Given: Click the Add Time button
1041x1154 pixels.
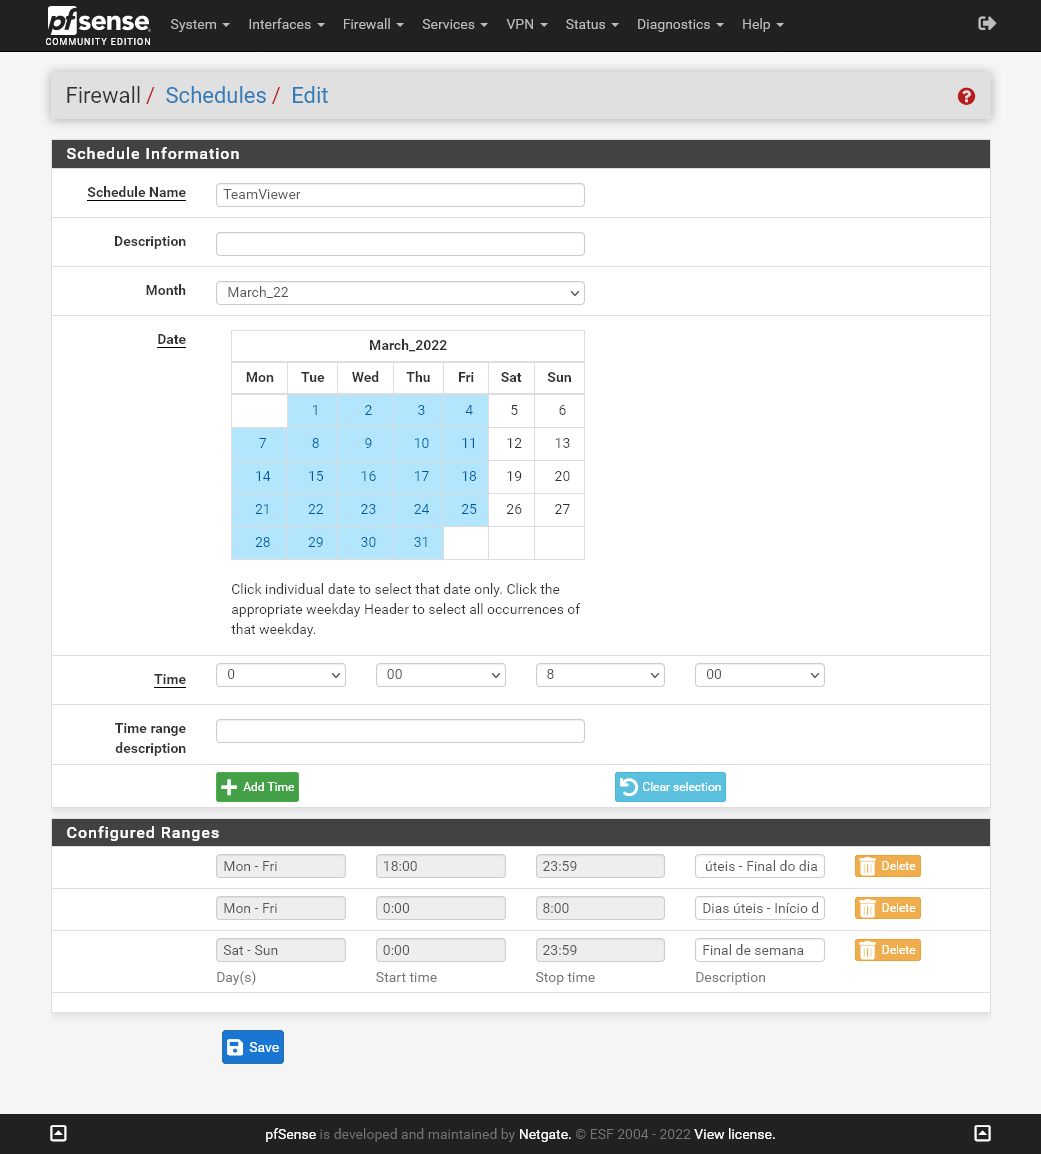Looking at the screenshot, I should coord(257,787).
